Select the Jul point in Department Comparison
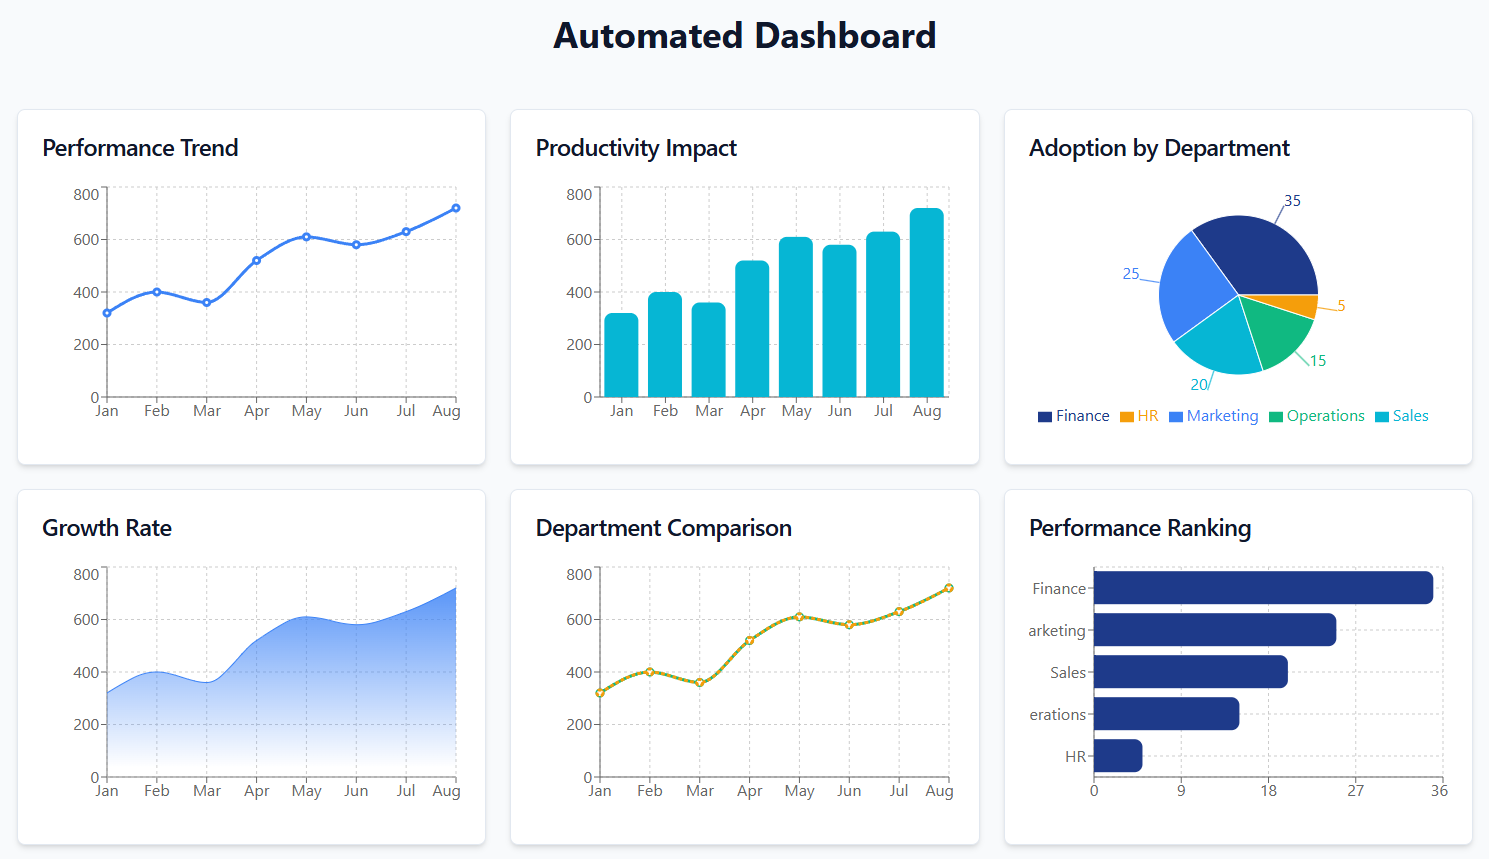Image resolution: width=1489 pixels, height=859 pixels. pyautogui.click(x=899, y=611)
